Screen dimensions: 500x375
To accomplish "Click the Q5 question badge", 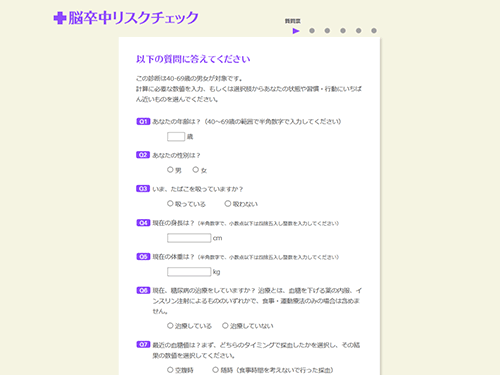I will point(143,256).
